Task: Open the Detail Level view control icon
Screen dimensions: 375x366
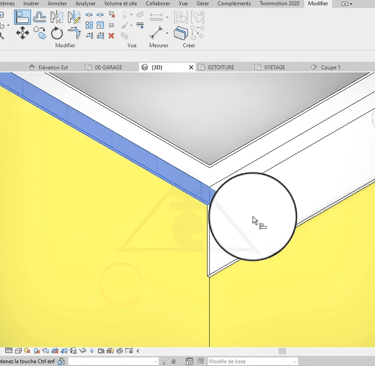Action: 9,351
